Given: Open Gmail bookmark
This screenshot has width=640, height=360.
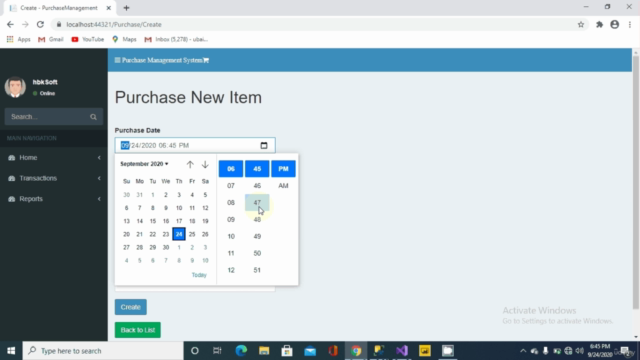Looking at the screenshot, I should pos(51,39).
